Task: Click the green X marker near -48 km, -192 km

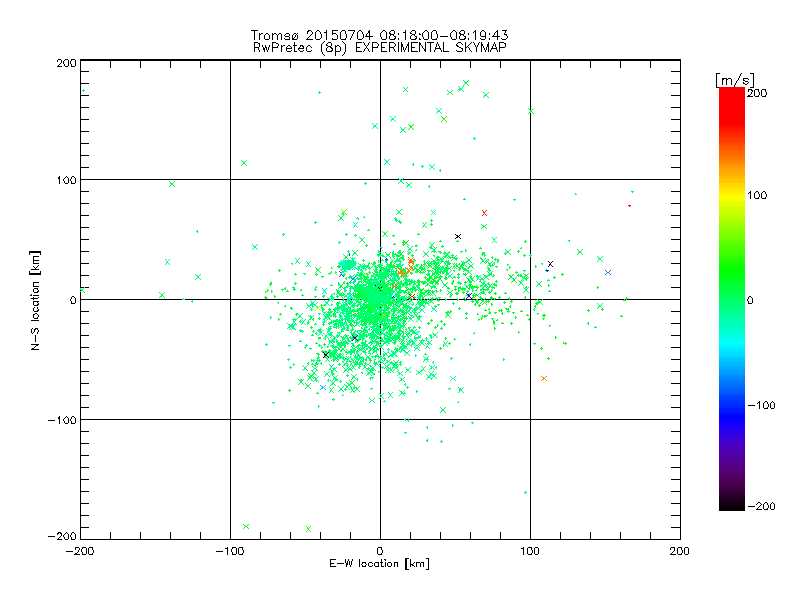Action: coord(308,529)
